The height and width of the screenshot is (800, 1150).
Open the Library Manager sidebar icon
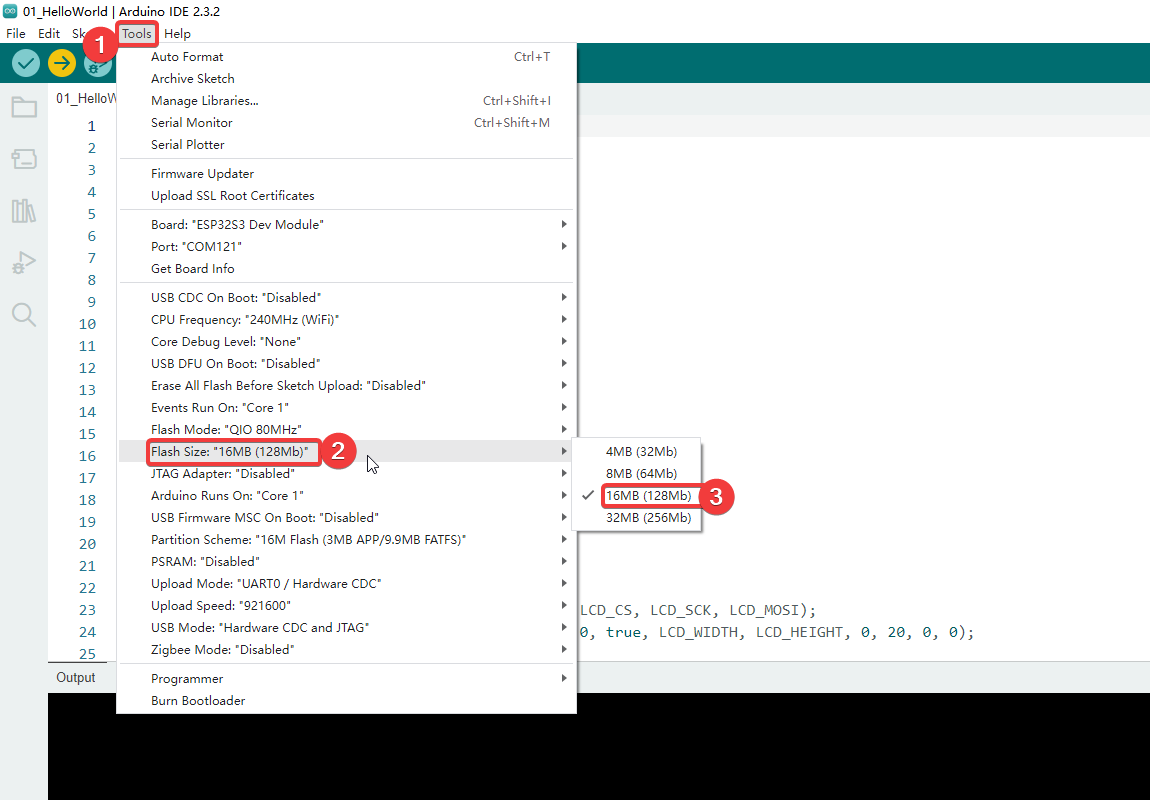point(24,211)
